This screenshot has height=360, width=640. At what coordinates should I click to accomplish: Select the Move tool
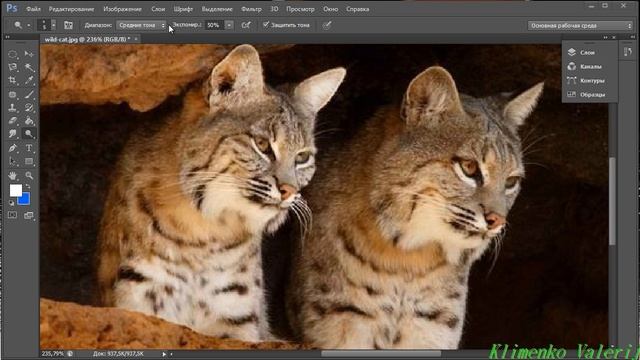coord(29,54)
